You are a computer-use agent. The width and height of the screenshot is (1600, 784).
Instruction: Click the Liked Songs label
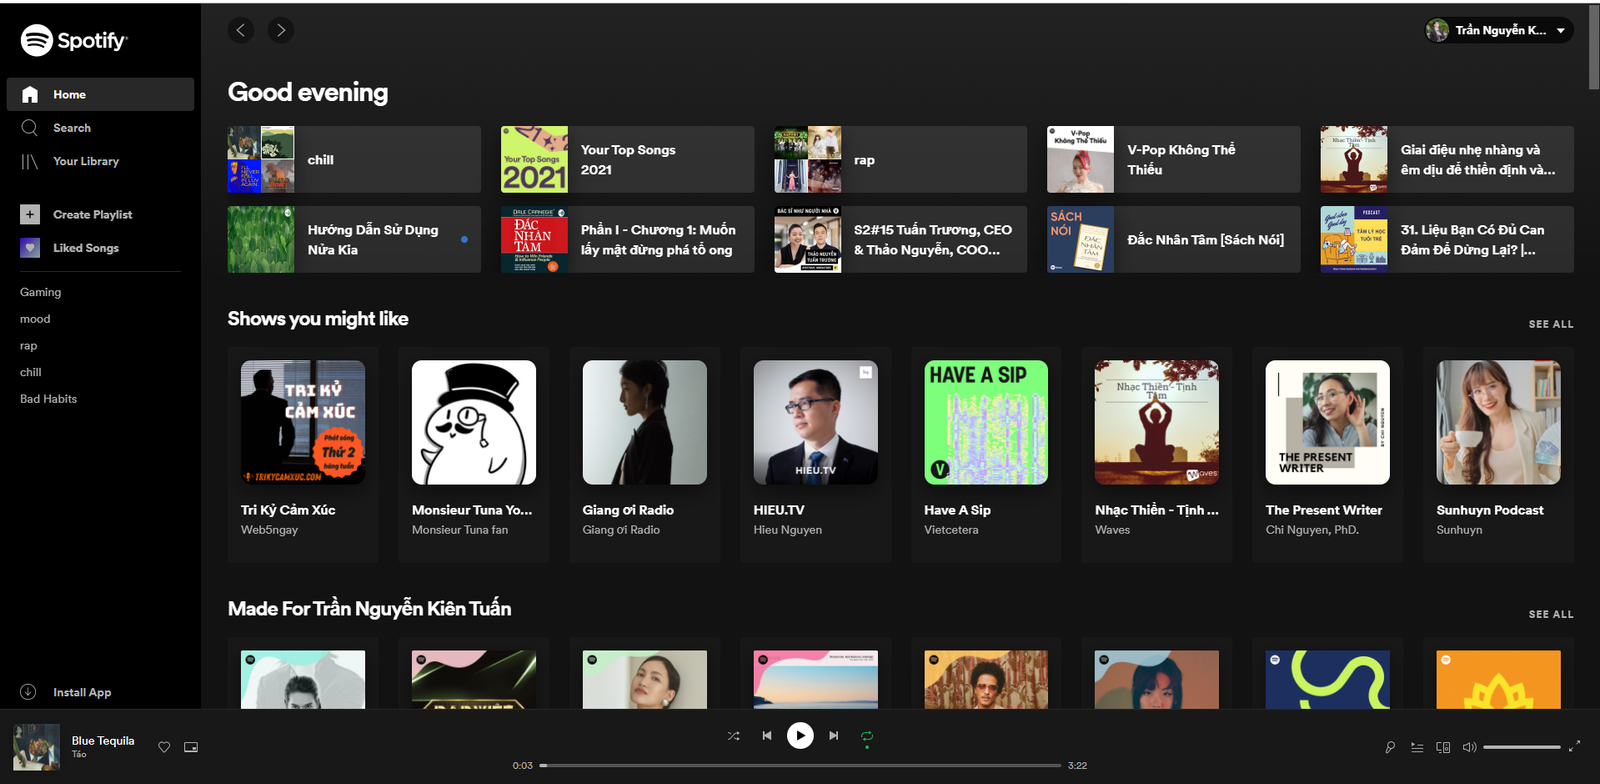pos(86,248)
